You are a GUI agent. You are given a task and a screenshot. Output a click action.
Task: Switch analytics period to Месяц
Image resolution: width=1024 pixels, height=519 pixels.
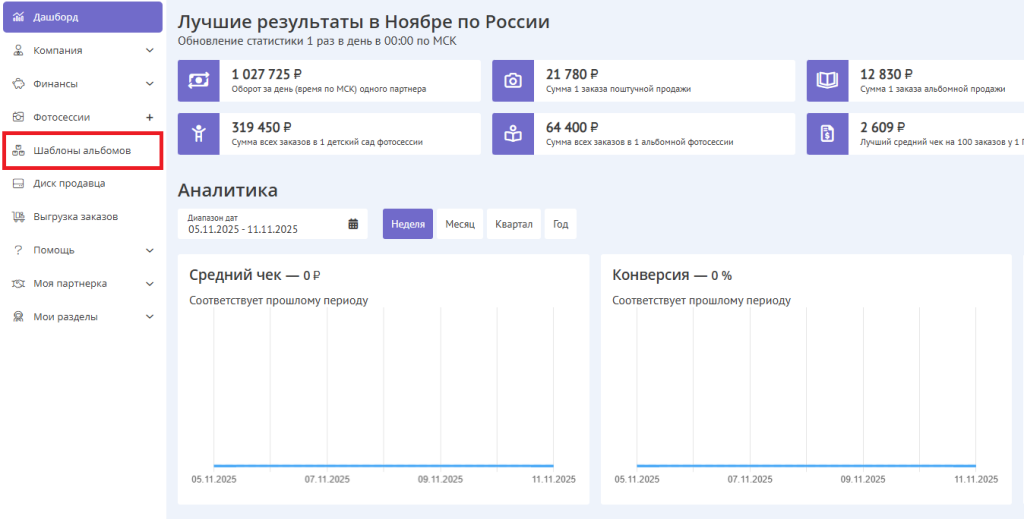(460, 224)
